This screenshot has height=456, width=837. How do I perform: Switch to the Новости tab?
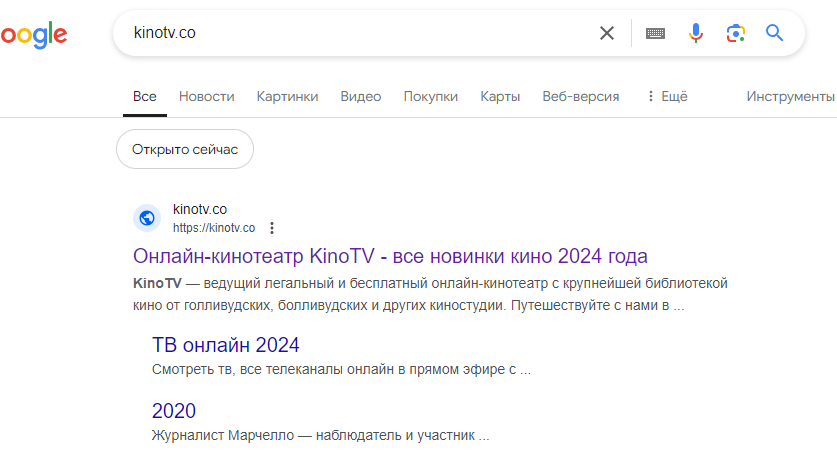click(x=206, y=97)
